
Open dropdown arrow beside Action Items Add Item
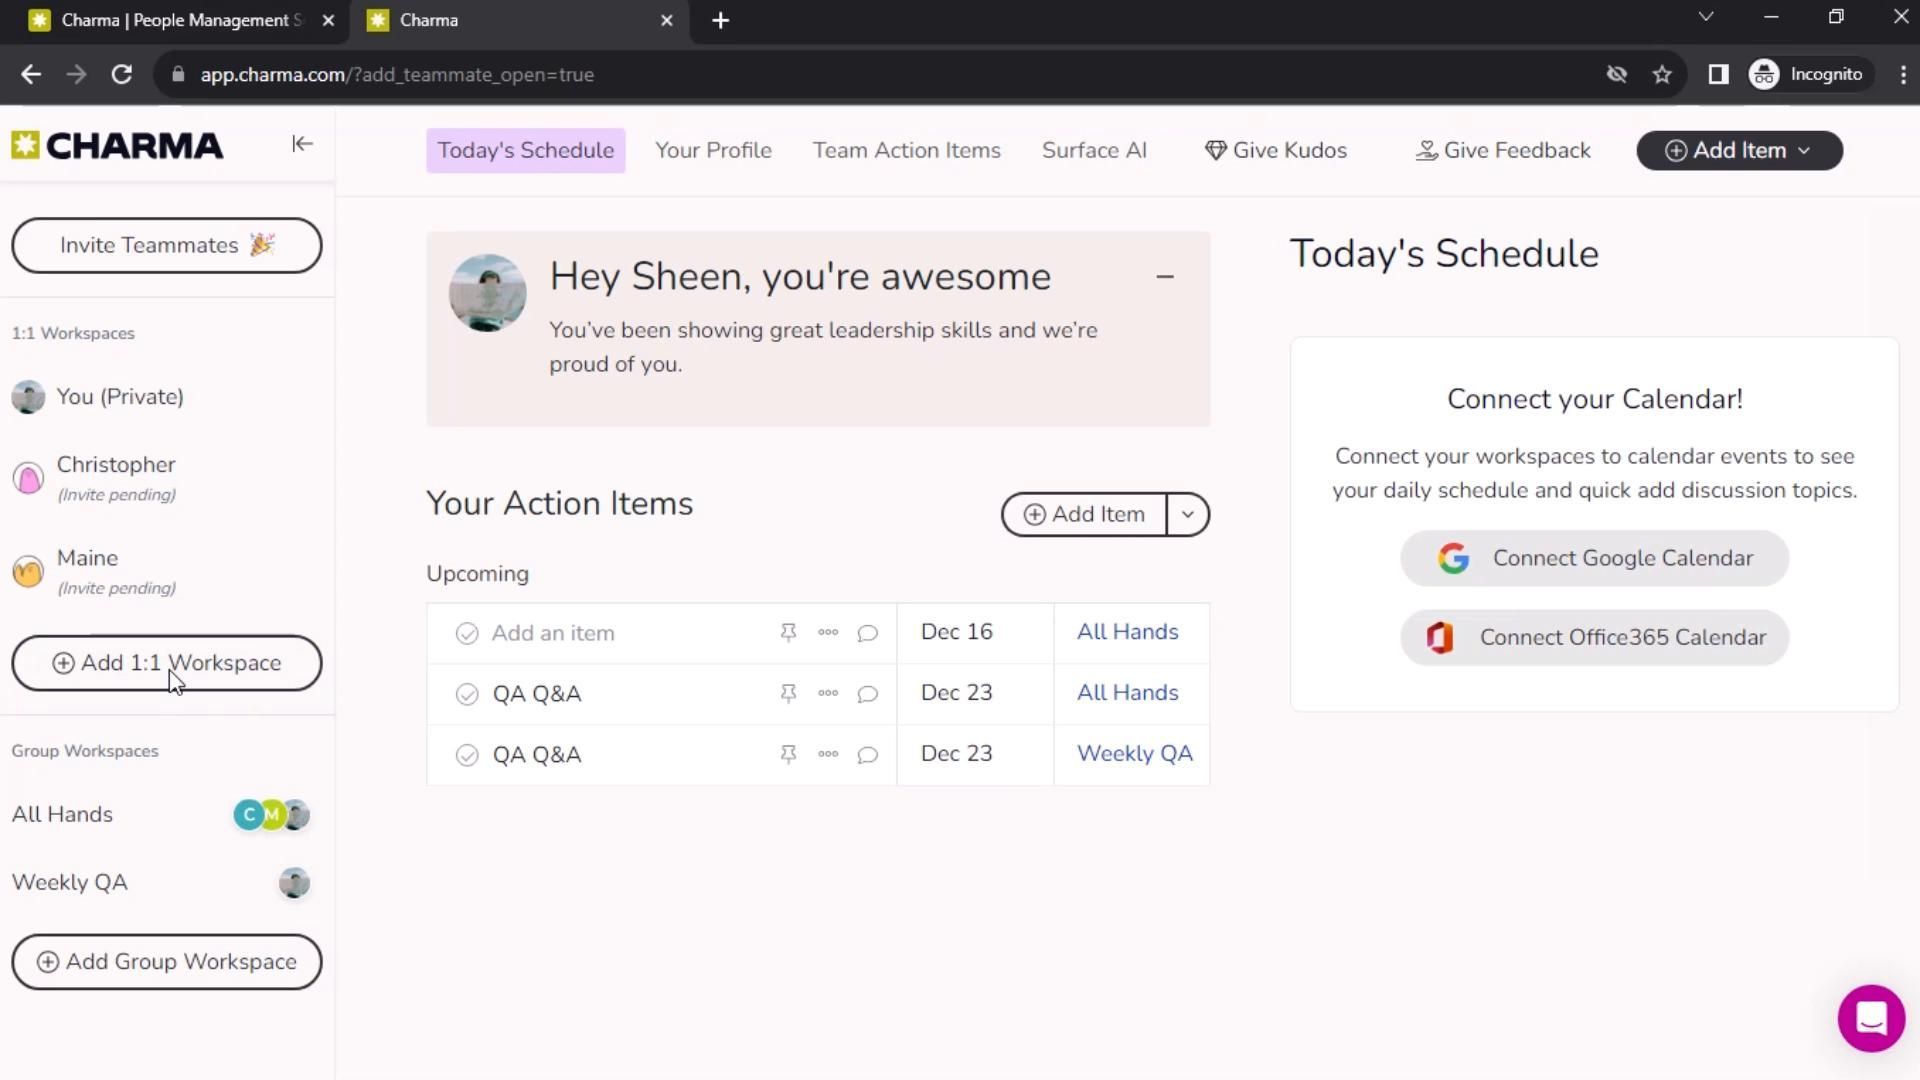pyautogui.click(x=1187, y=514)
